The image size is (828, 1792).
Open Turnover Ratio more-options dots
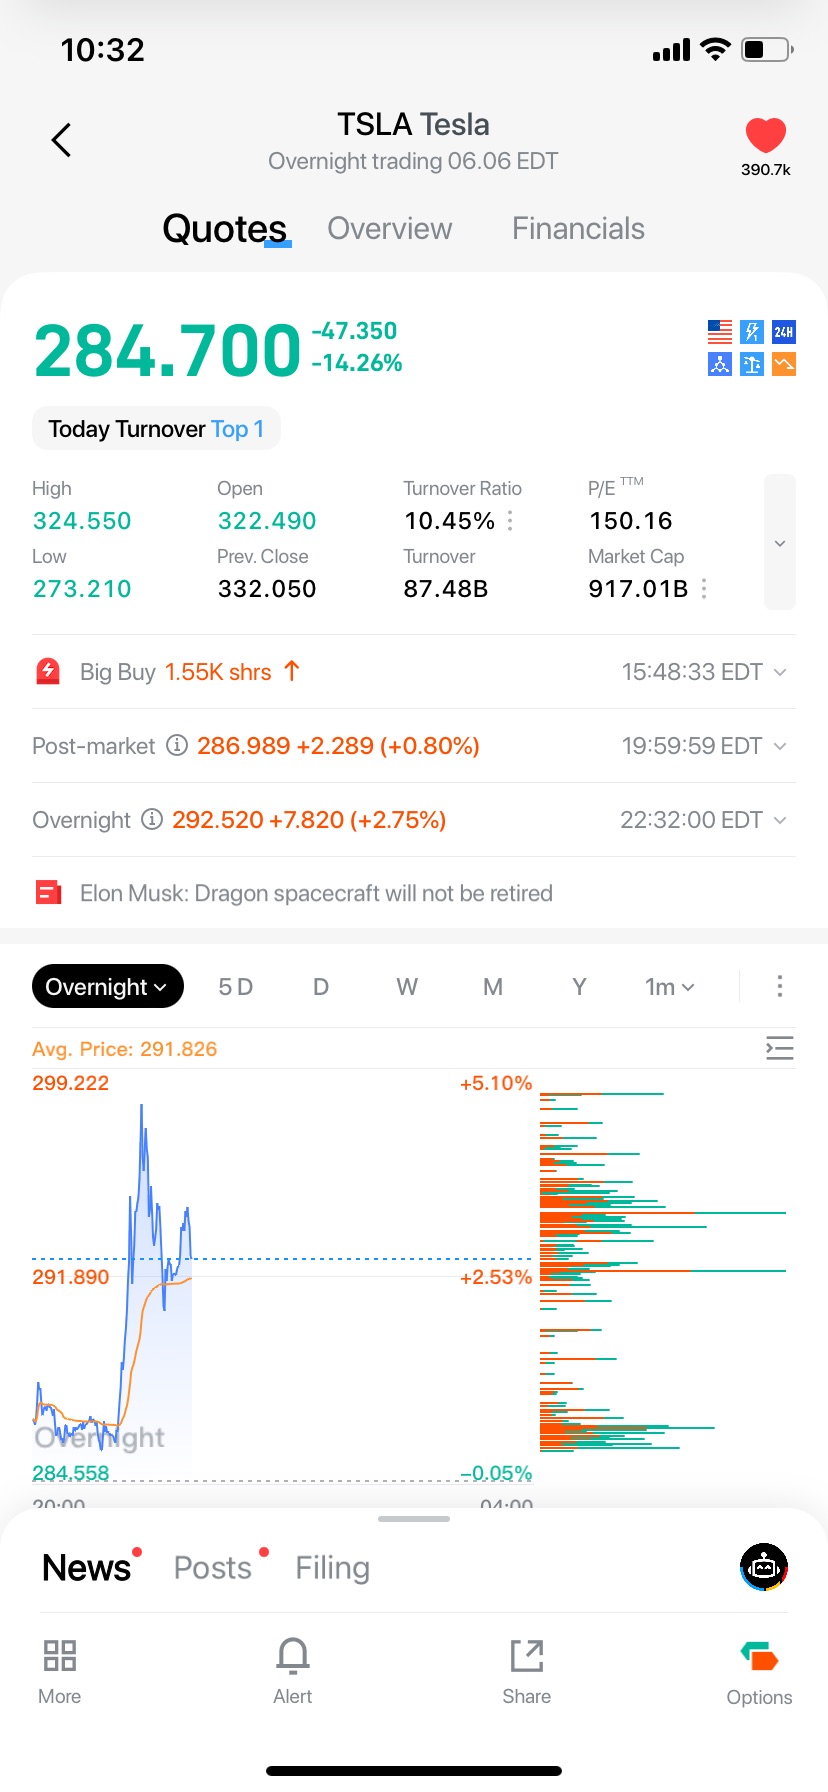click(x=510, y=521)
